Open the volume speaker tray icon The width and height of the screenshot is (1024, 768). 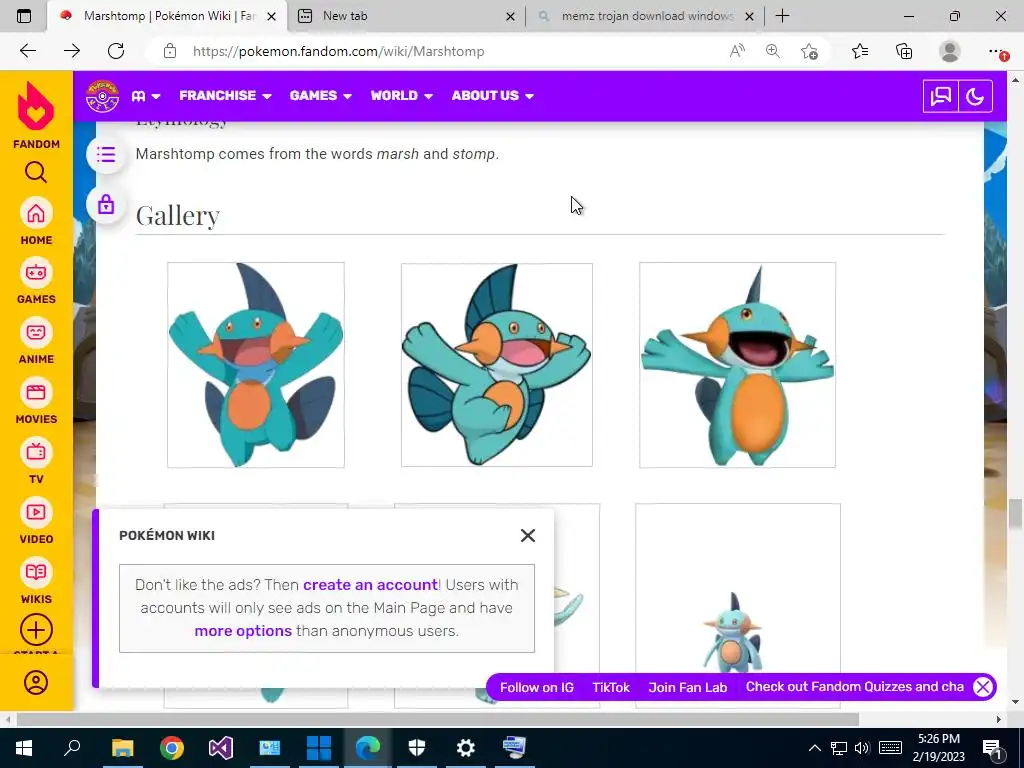point(862,748)
